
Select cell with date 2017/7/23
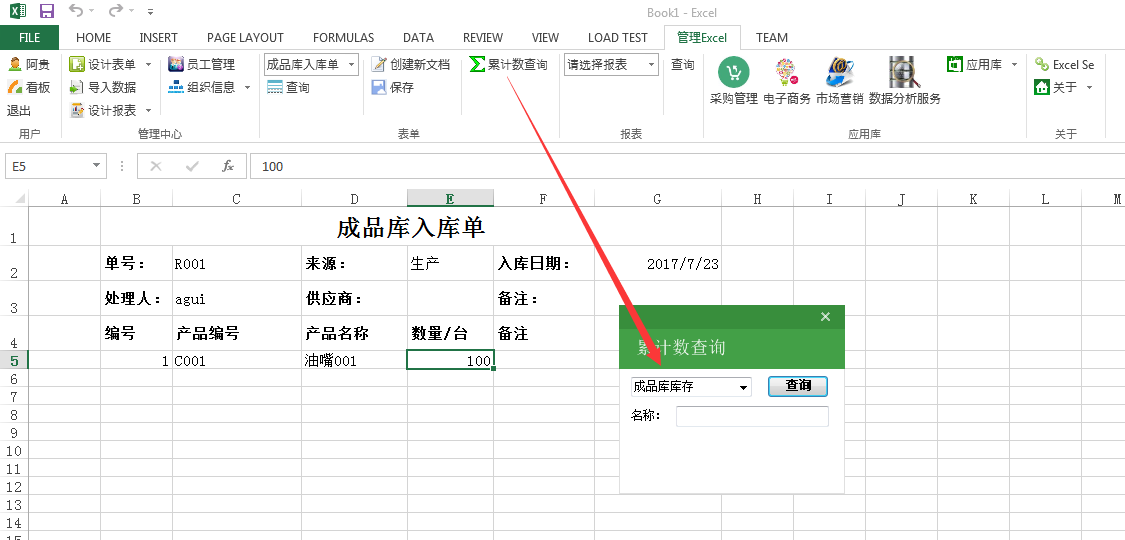(658, 263)
